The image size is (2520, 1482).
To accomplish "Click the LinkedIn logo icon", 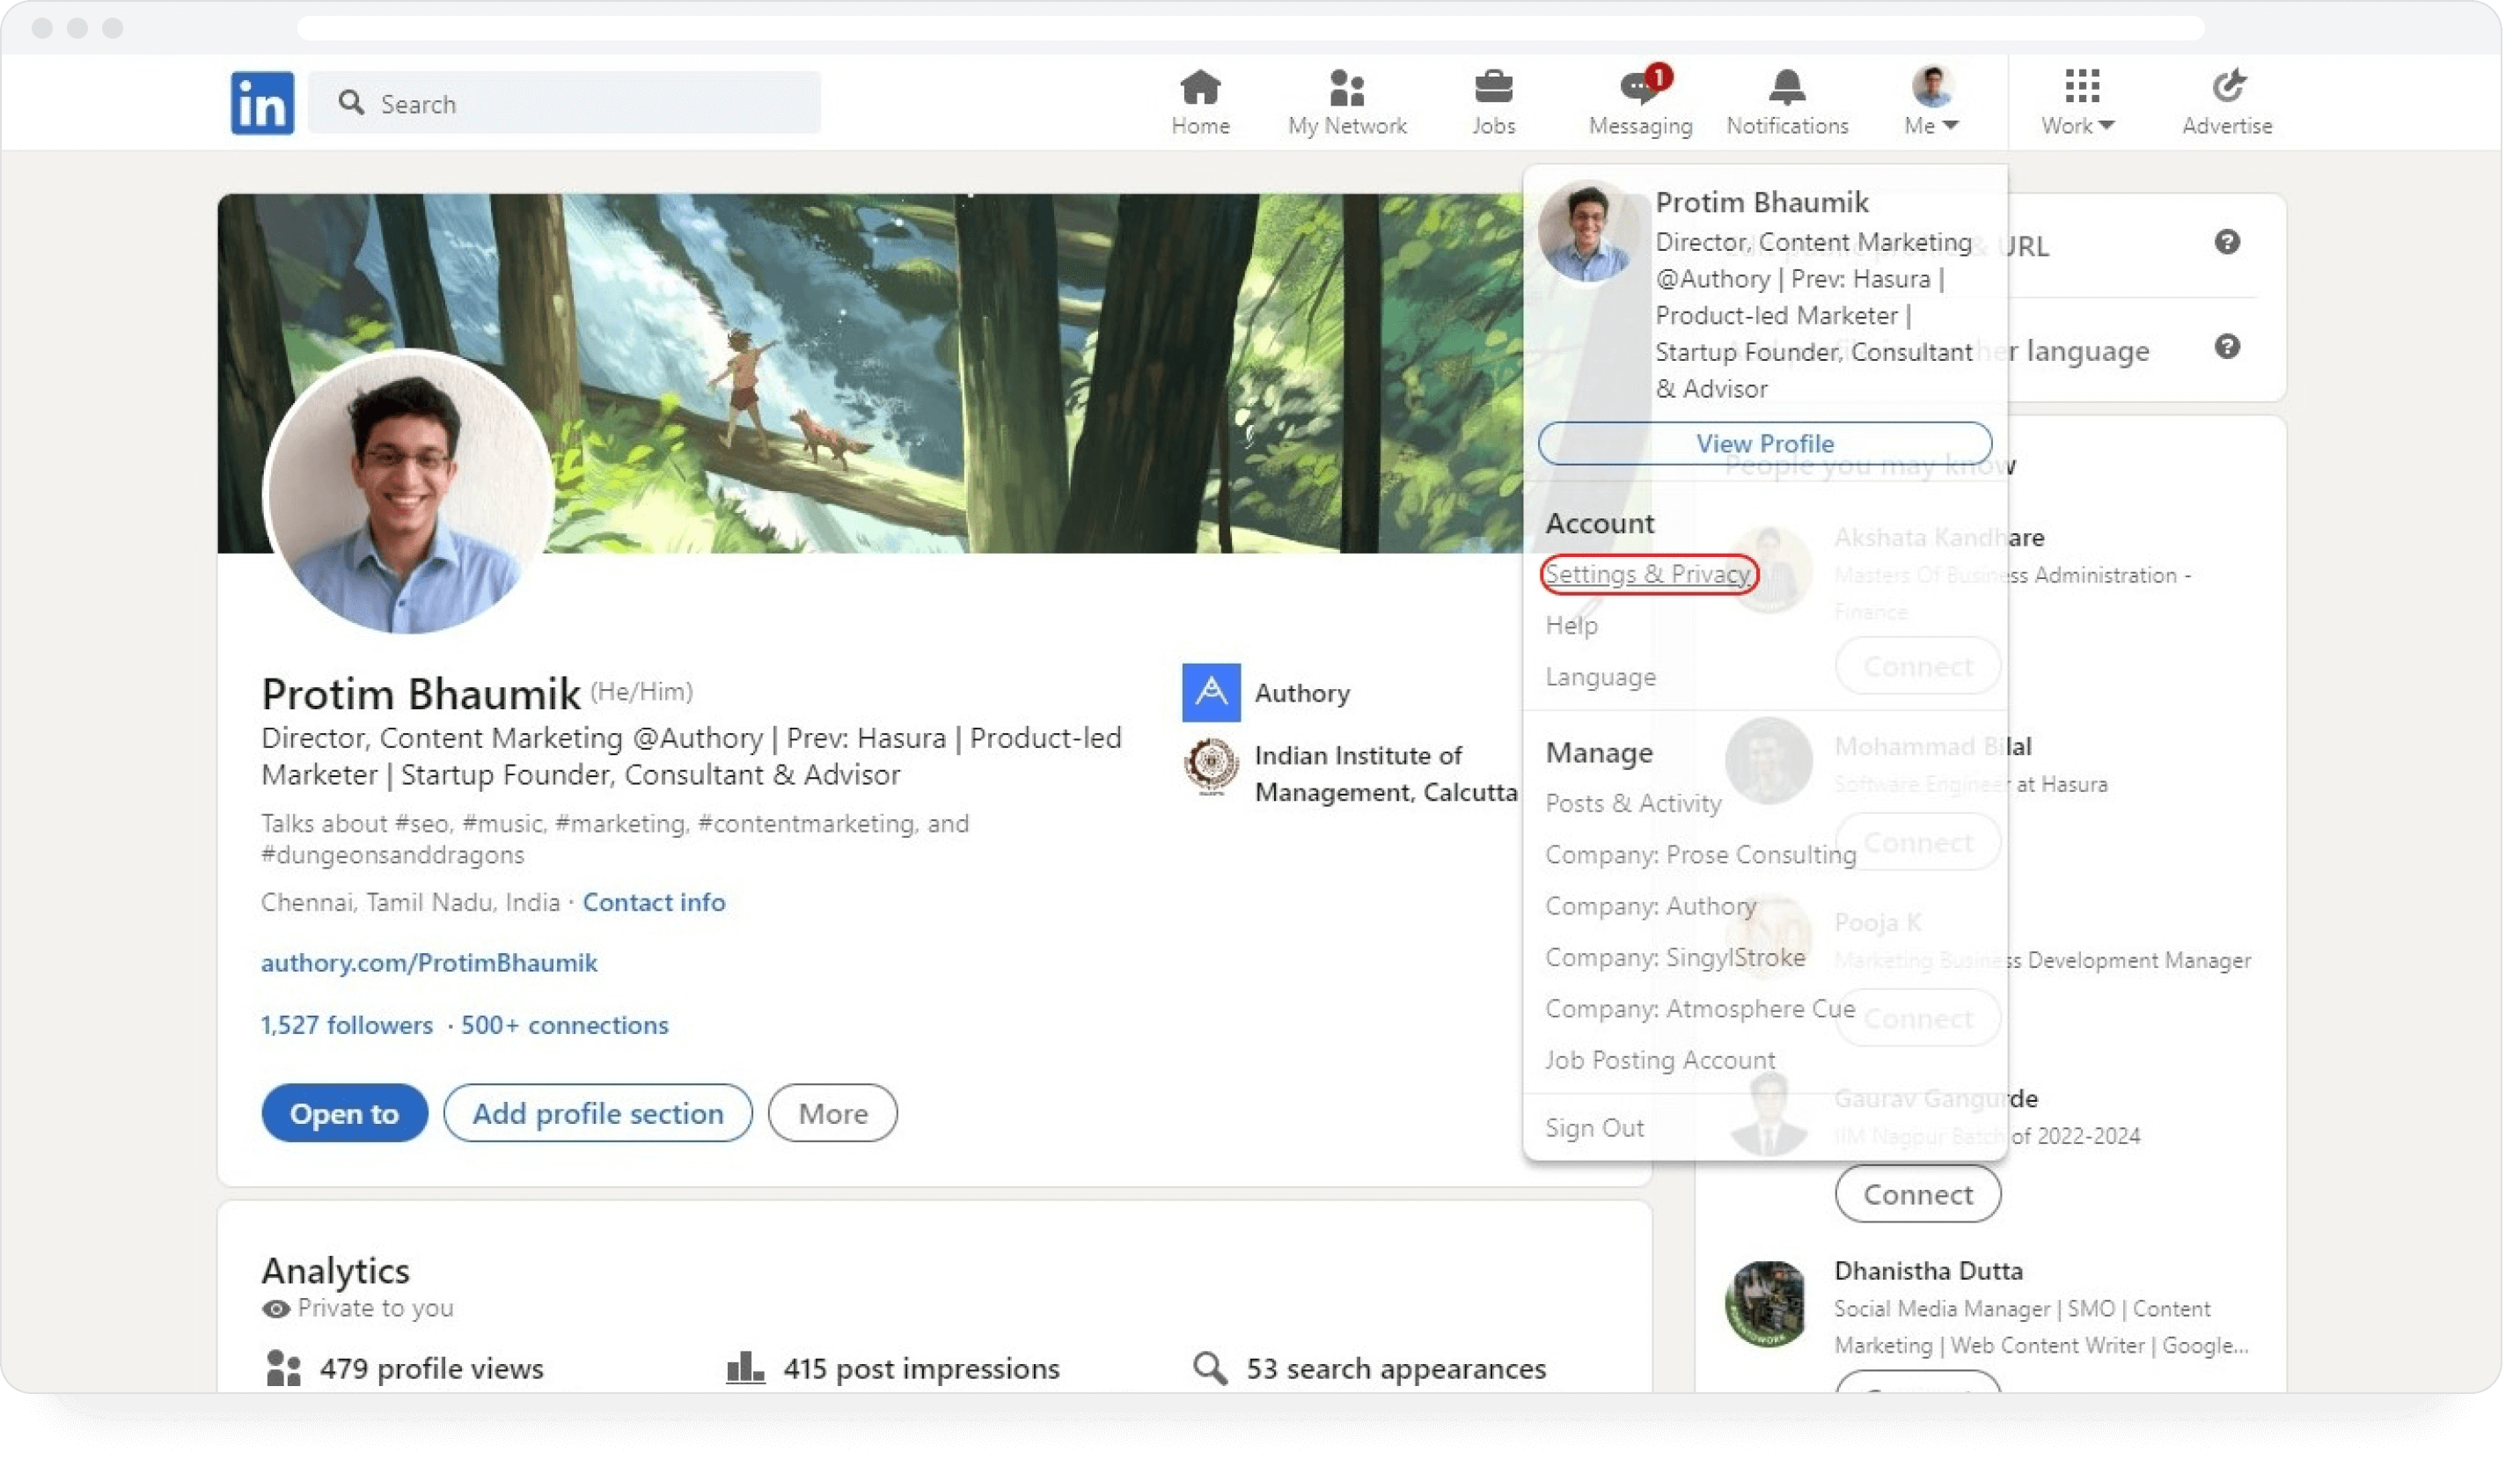I will click(262, 103).
